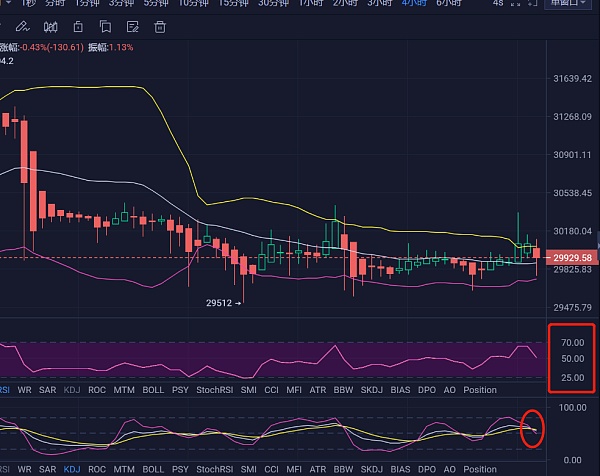Click the 29512 low price marker

(223, 302)
